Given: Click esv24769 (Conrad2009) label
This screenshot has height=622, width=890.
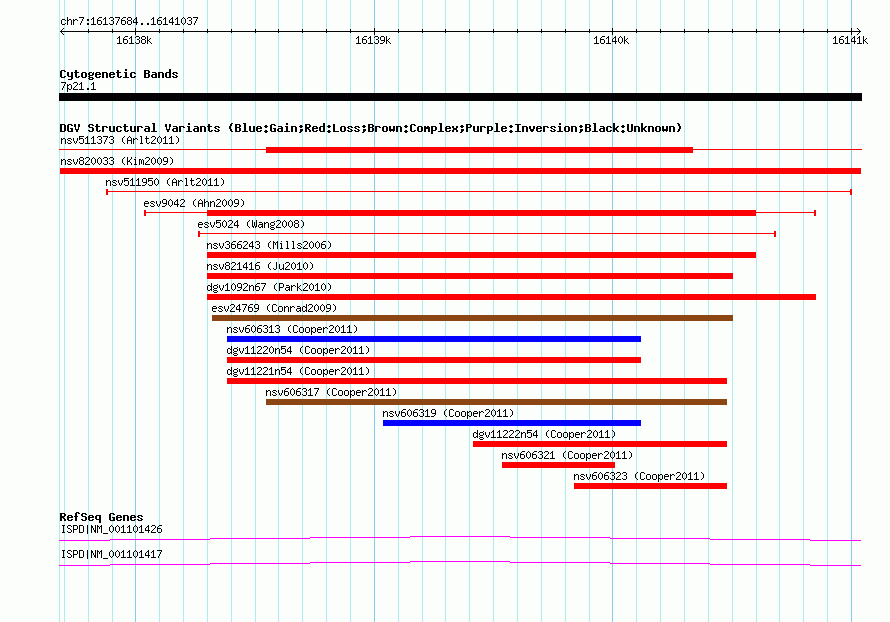Looking at the screenshot, I should coord(274,308).
